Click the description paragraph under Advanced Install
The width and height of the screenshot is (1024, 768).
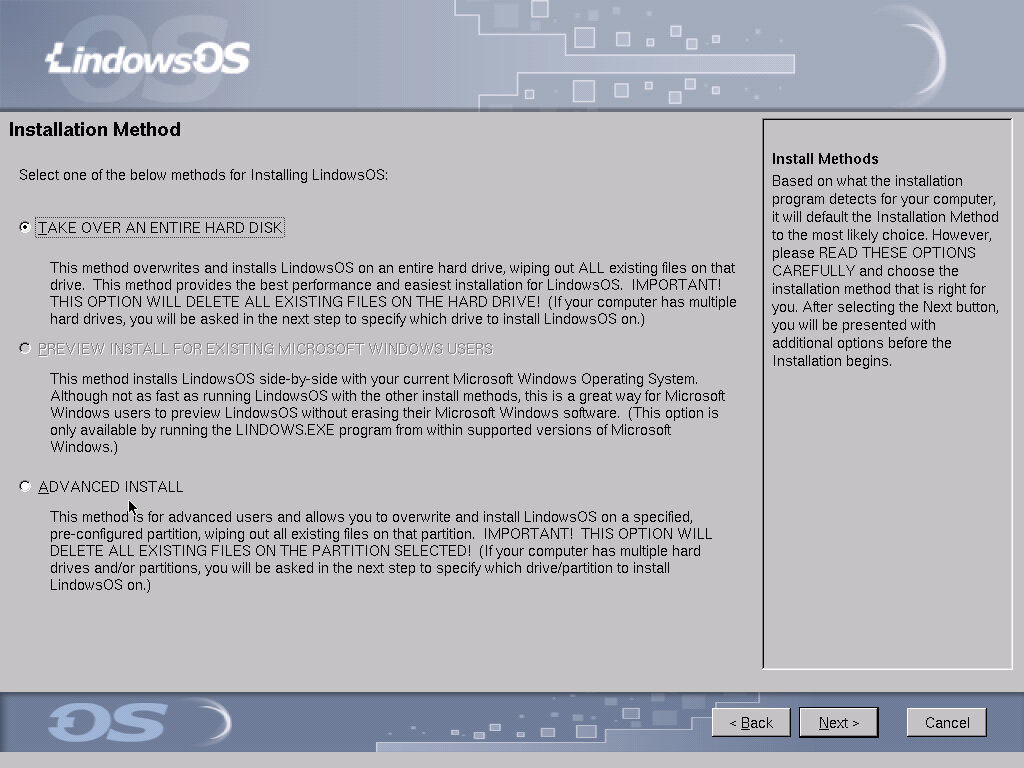[380, 551]
